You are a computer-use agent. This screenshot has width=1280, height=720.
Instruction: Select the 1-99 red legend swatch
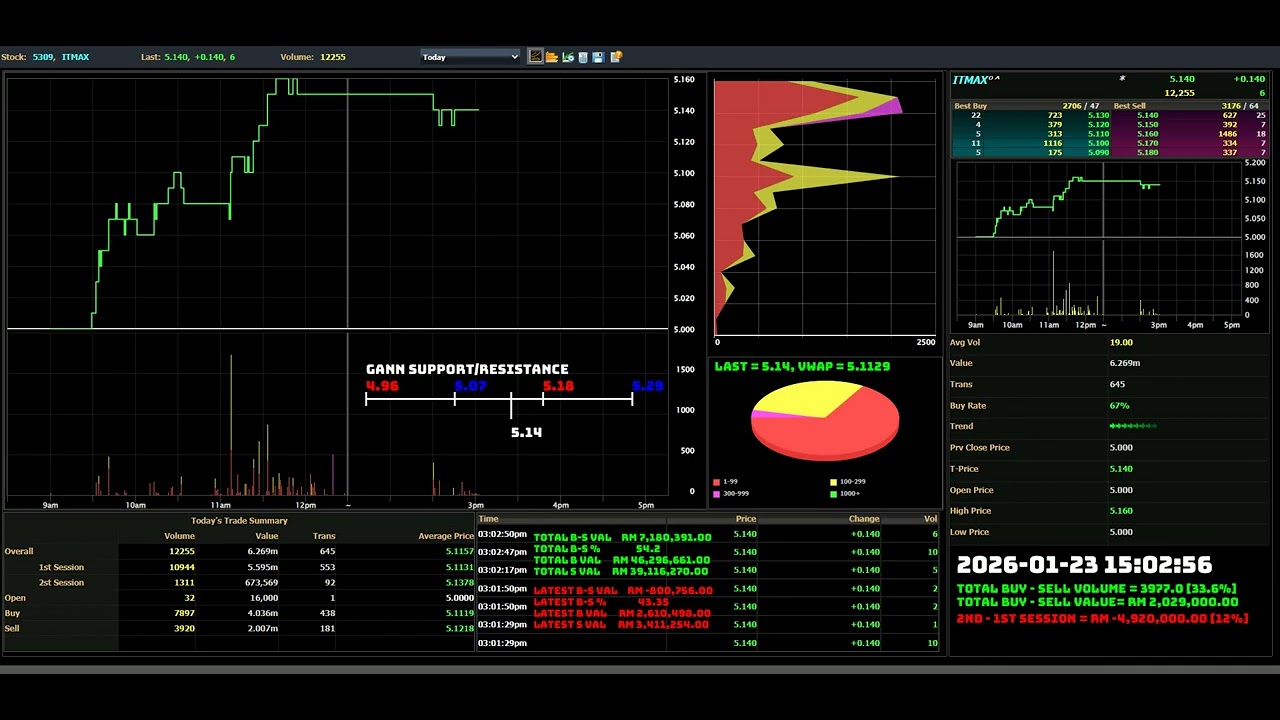716,482
